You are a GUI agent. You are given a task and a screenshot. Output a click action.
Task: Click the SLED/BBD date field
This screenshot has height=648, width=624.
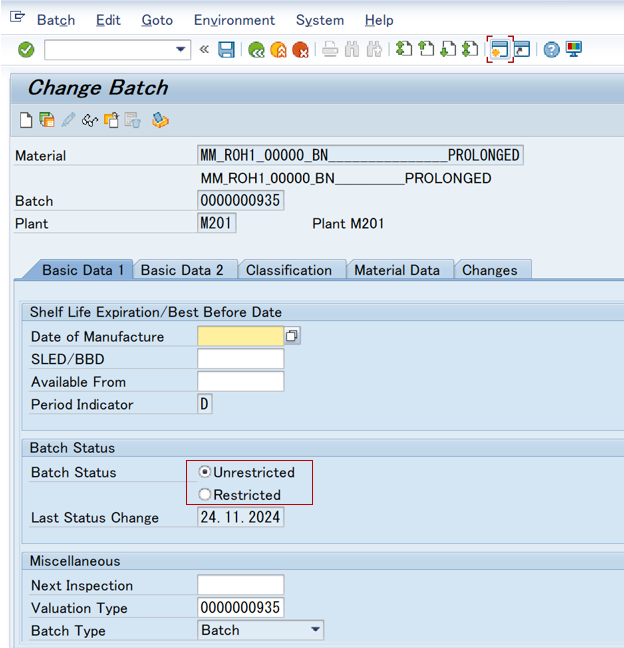point(241,358)
